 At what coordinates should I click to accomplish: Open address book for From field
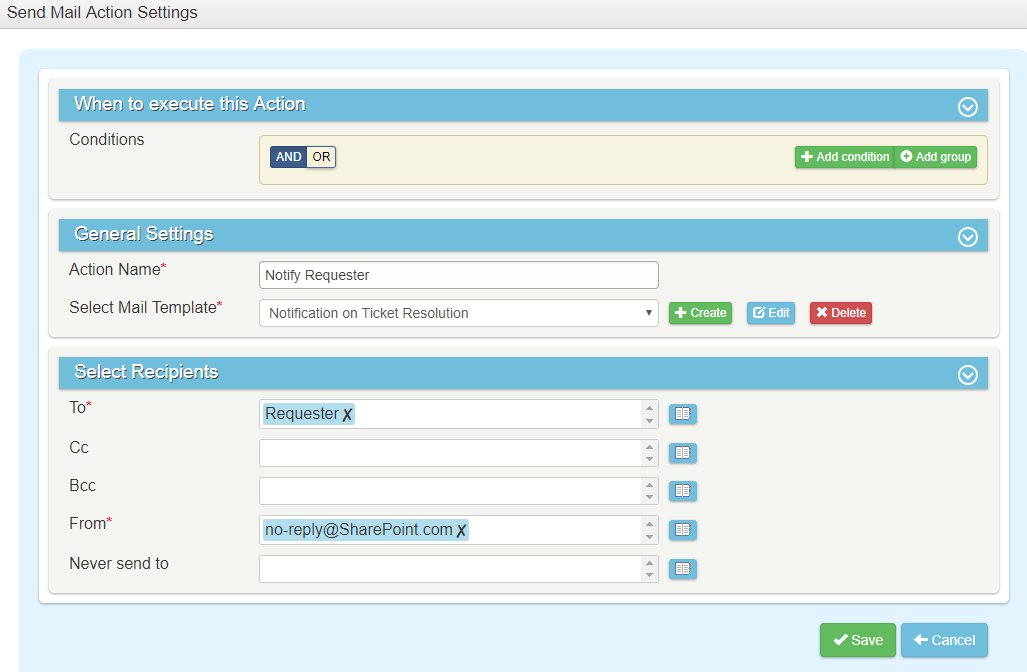pyautogui.click(x=682, y=530)
